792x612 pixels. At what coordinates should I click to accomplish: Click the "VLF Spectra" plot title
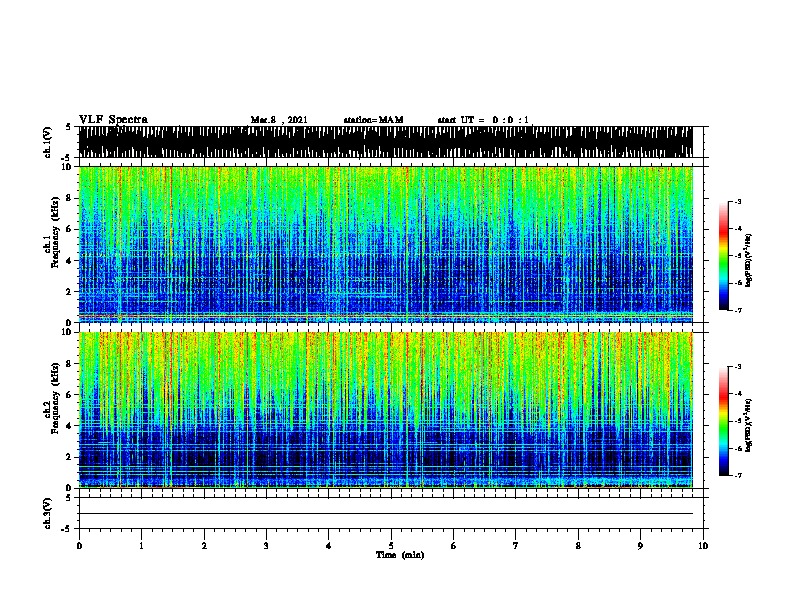coord(113,120)
